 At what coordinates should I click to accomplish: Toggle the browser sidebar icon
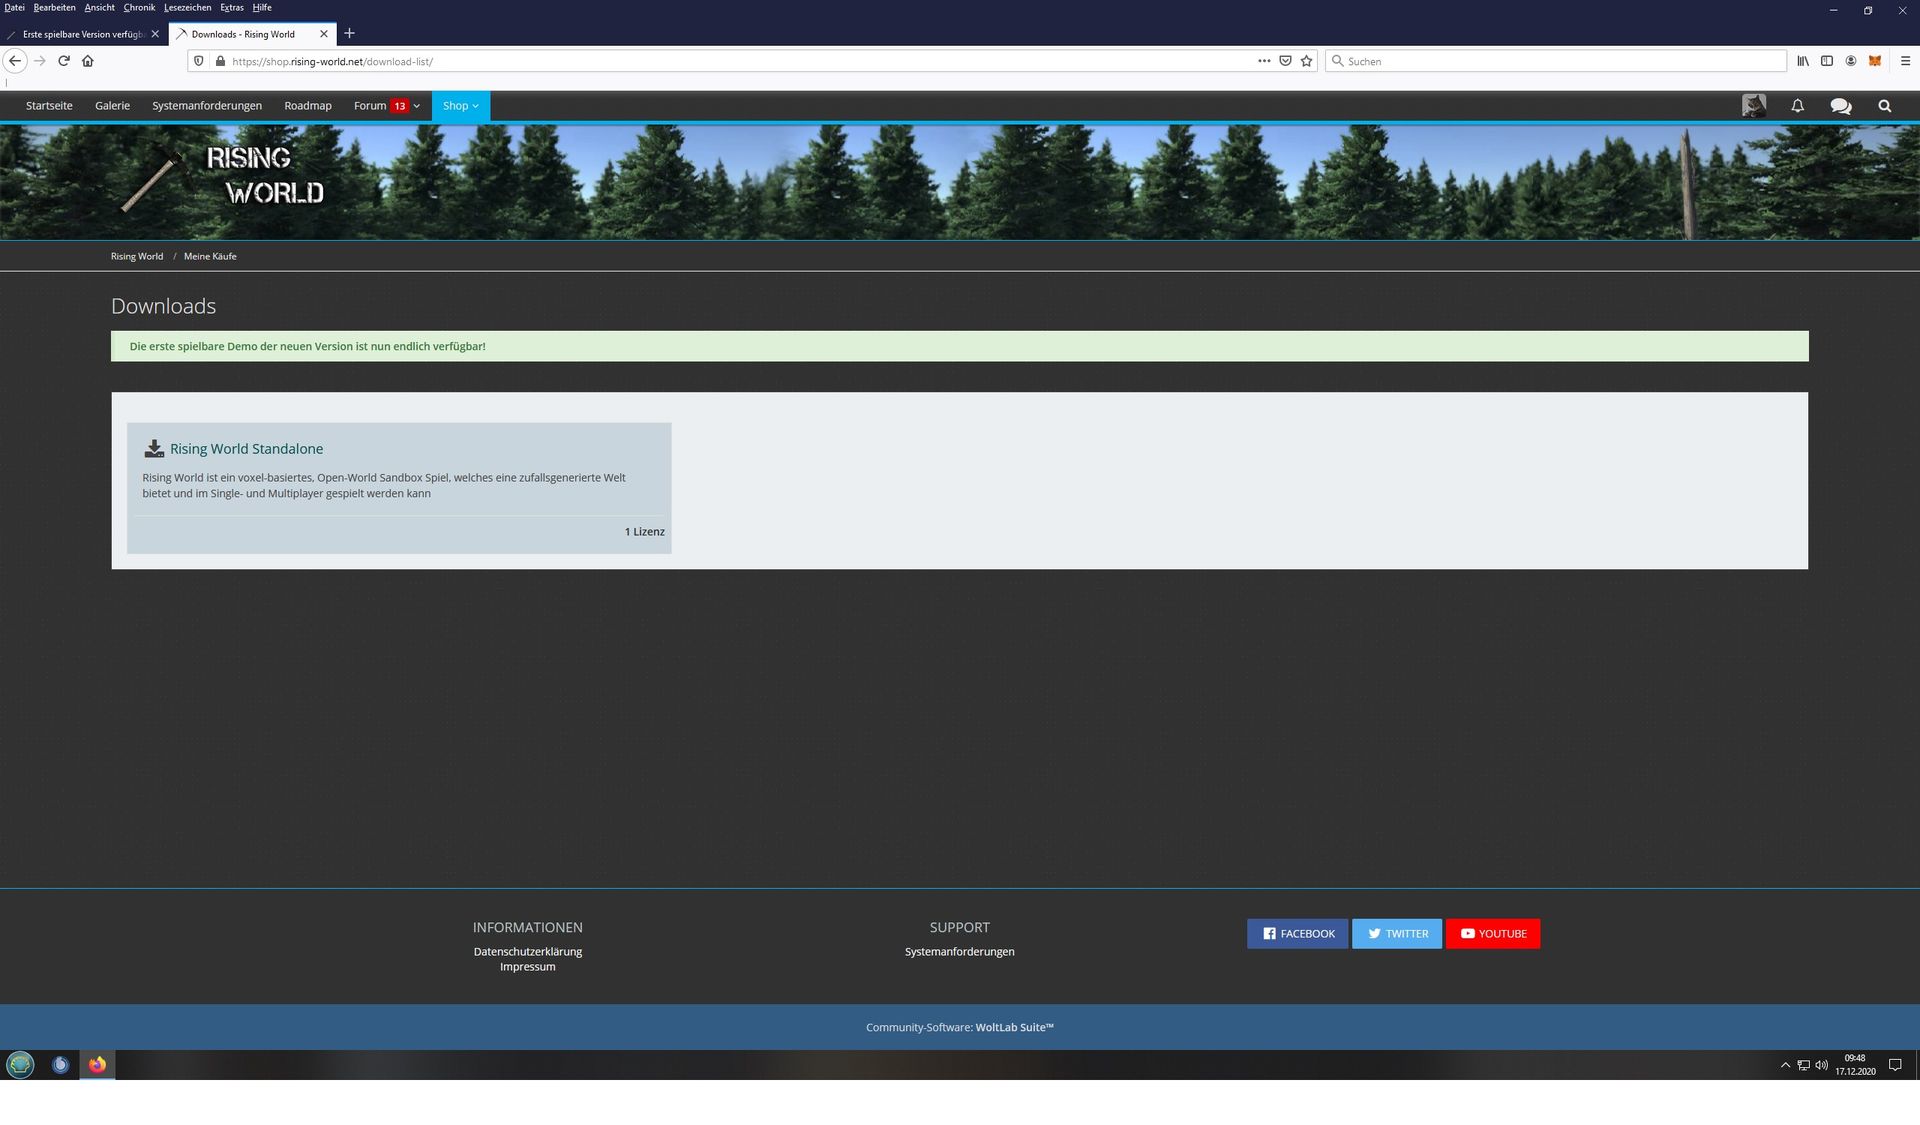tap(1826, 61)
